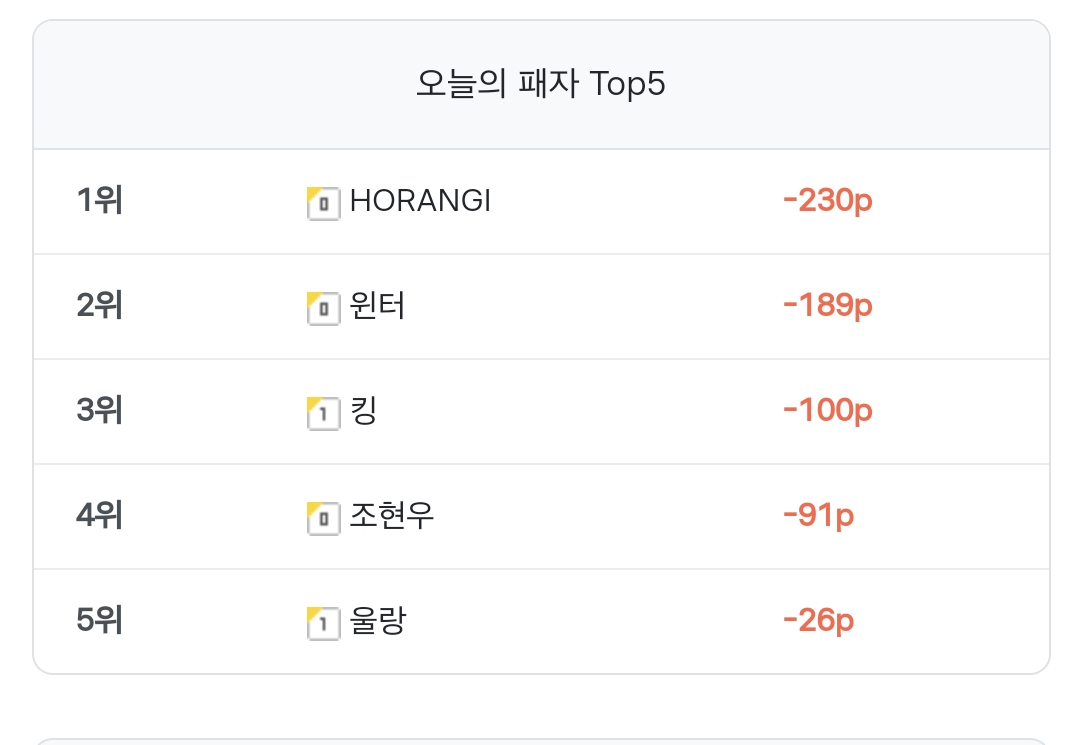The width and height of the screenshot is (1080, 745).
Task: Open 조현우 user profile link
Action: point(392,516)
